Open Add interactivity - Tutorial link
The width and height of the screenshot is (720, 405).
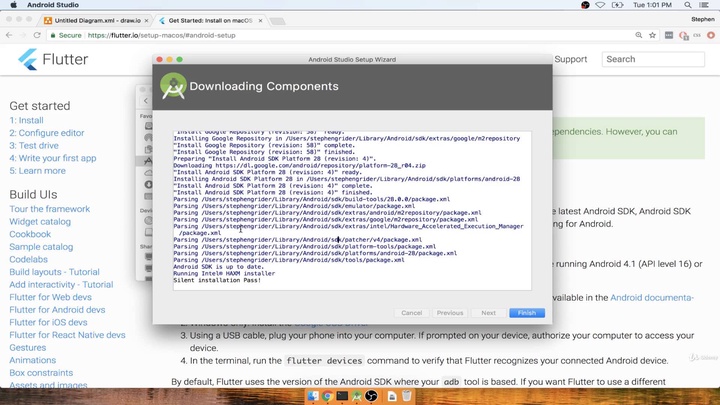[61, 285]
